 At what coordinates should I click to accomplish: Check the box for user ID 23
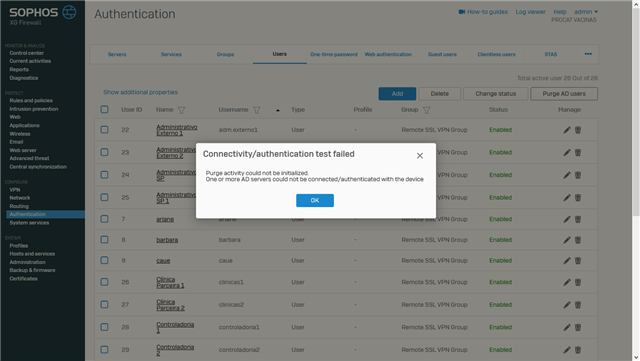104,152
